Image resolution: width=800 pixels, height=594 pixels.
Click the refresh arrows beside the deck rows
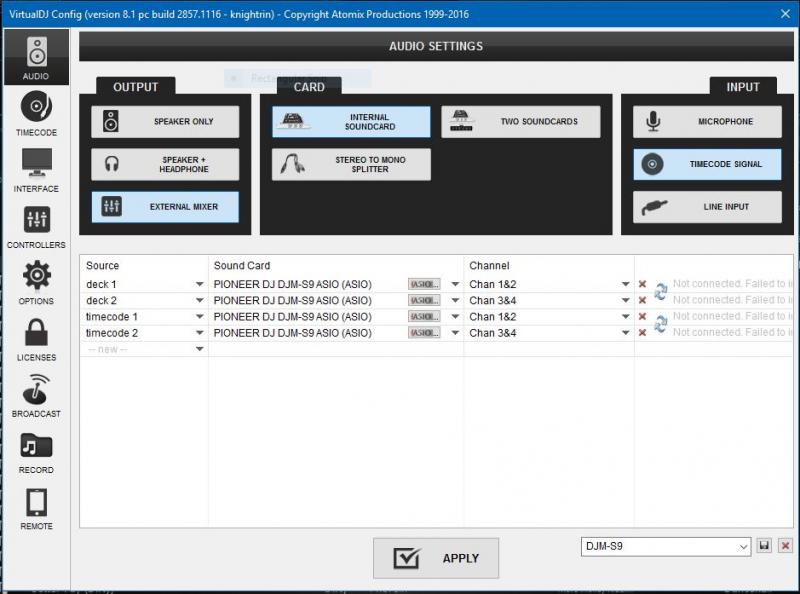tap(661, 291)
